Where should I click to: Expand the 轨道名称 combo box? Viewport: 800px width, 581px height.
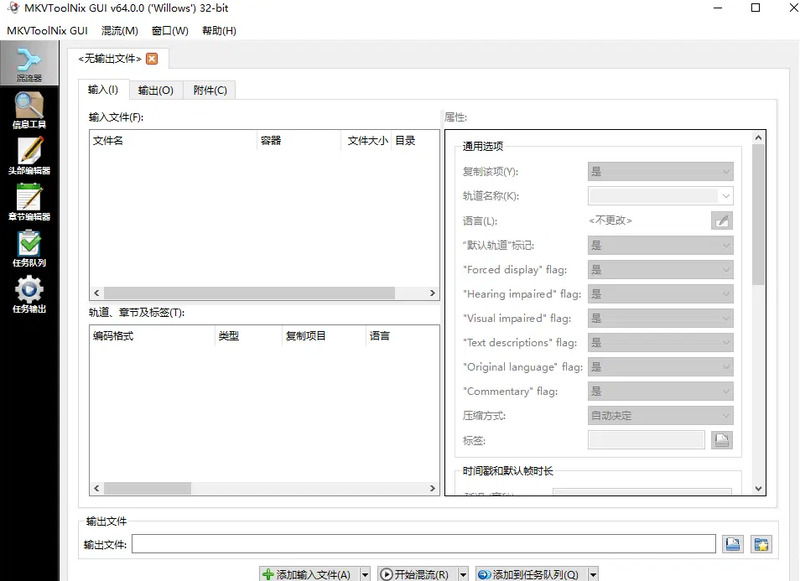coord(725,196)
